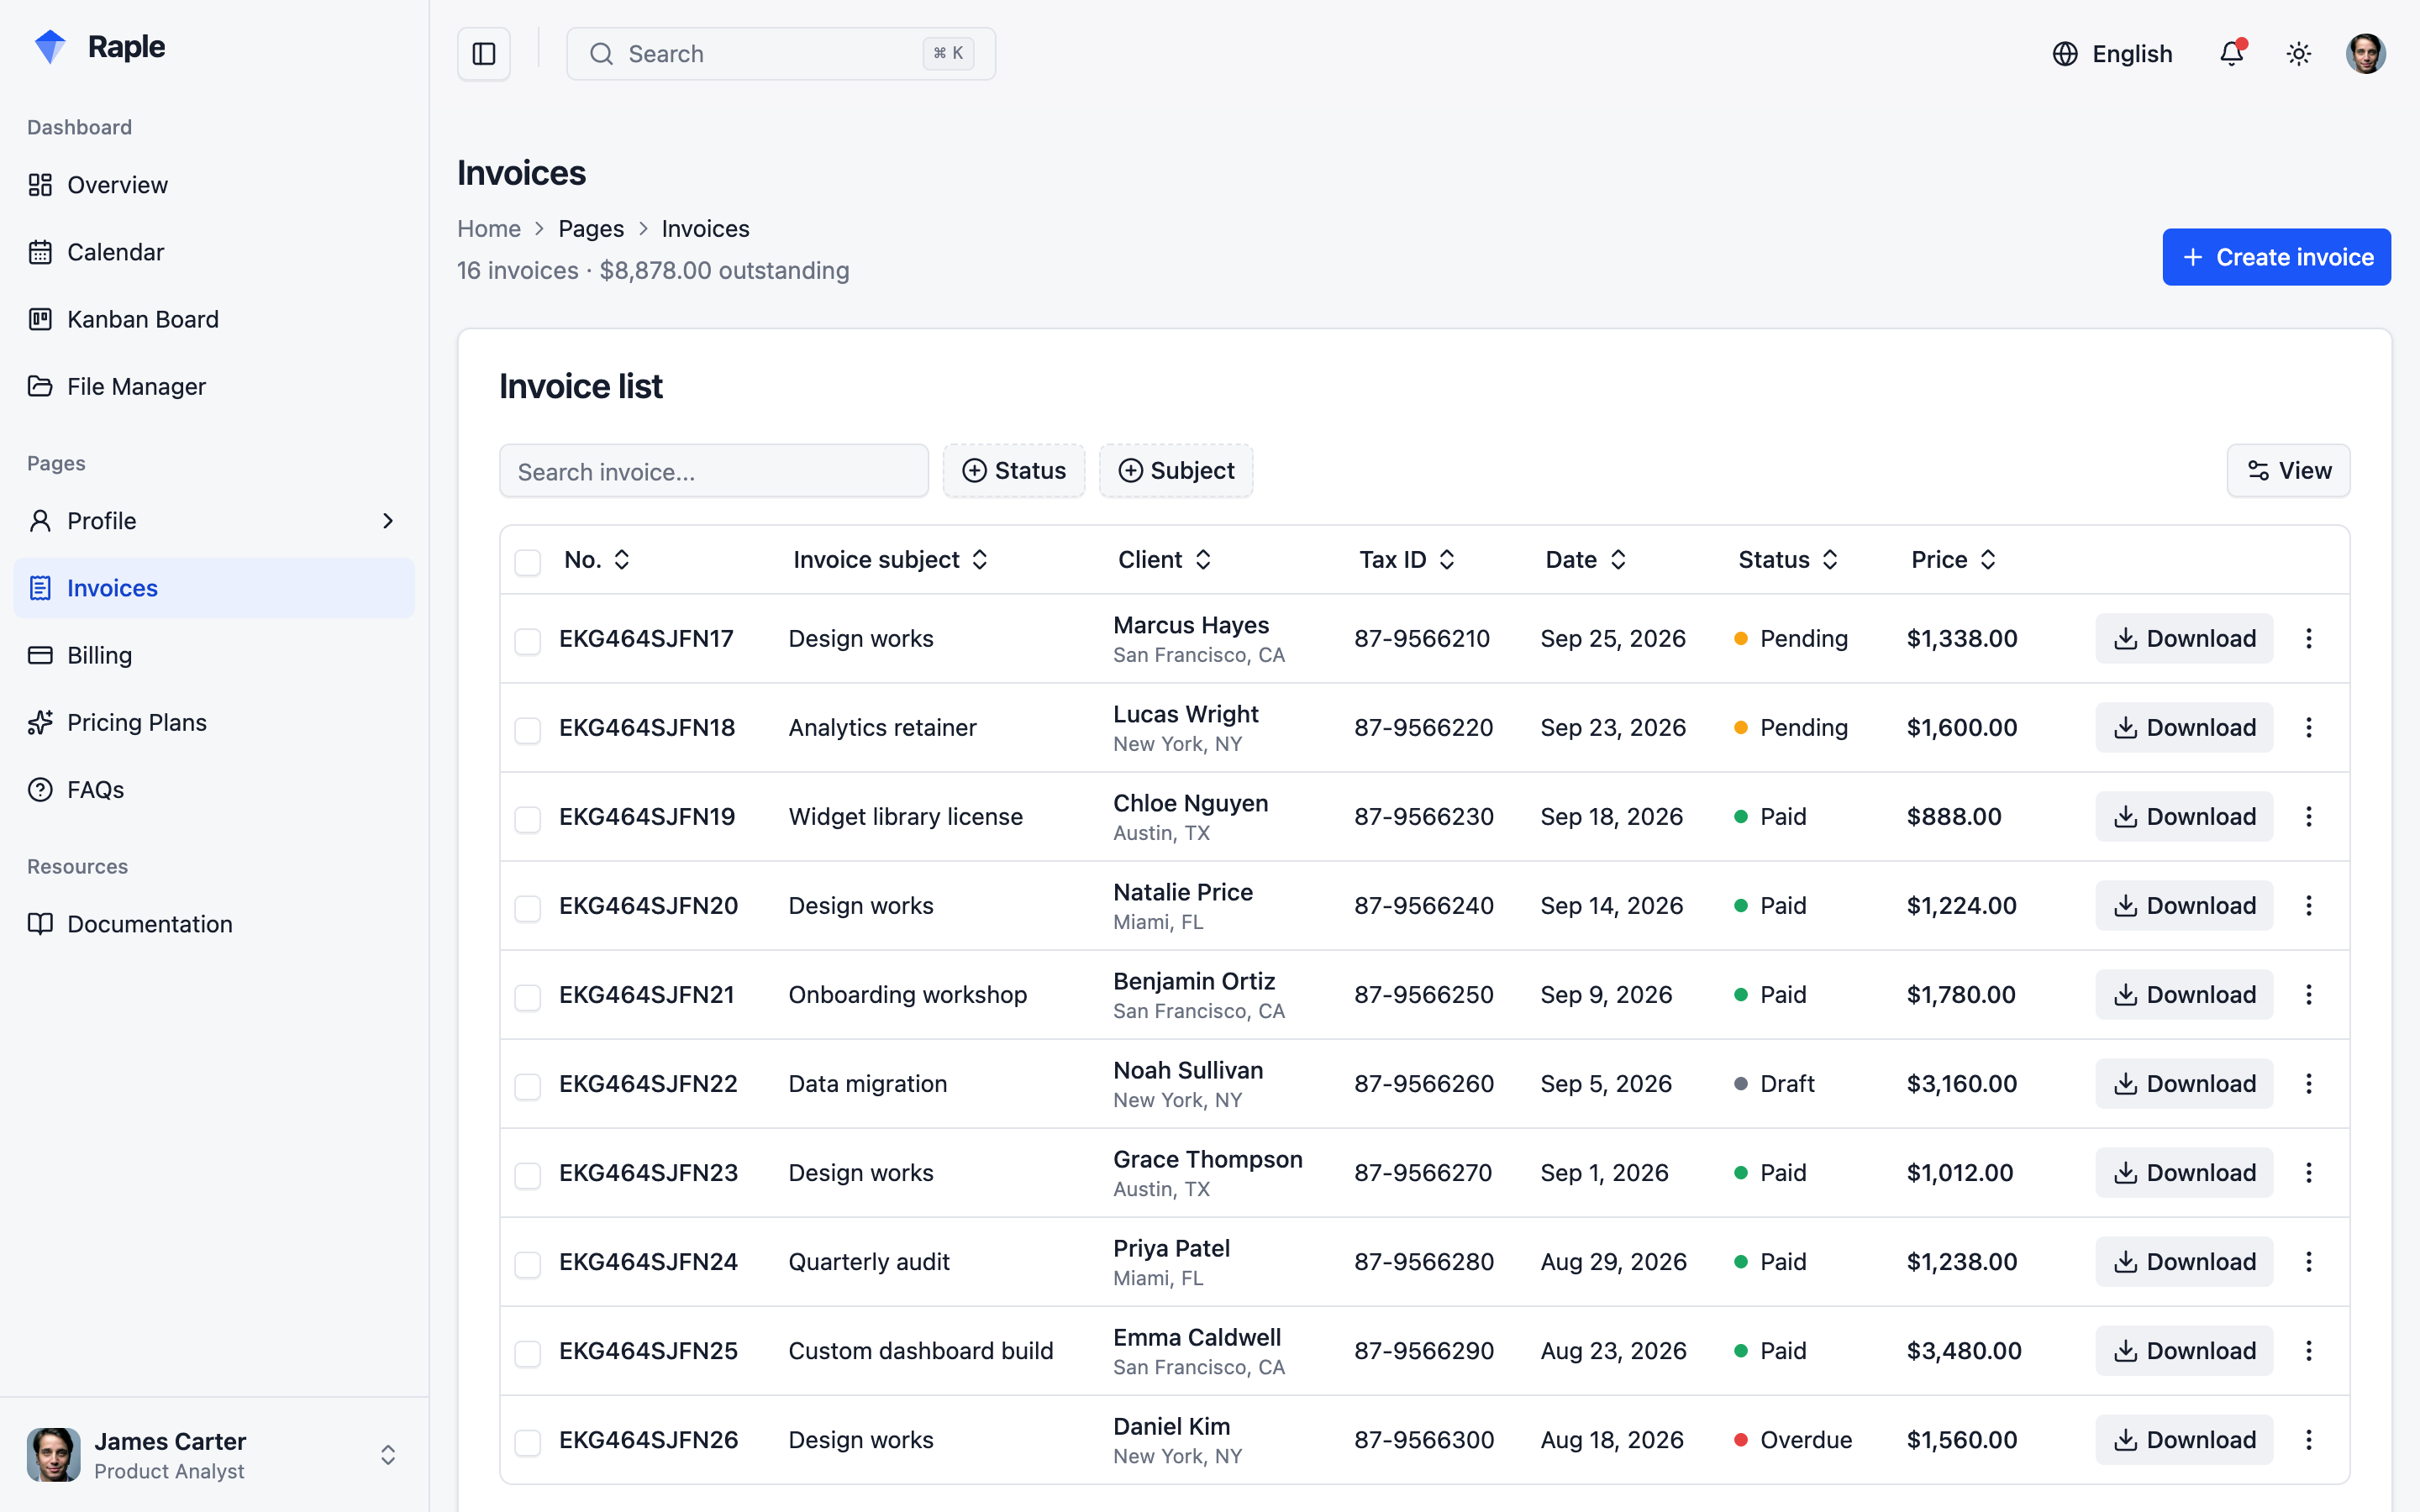The width and height of the screenshot is (2420, 1512).
Task: Switch theme with the sun icon
Action: coord(2299,54)
